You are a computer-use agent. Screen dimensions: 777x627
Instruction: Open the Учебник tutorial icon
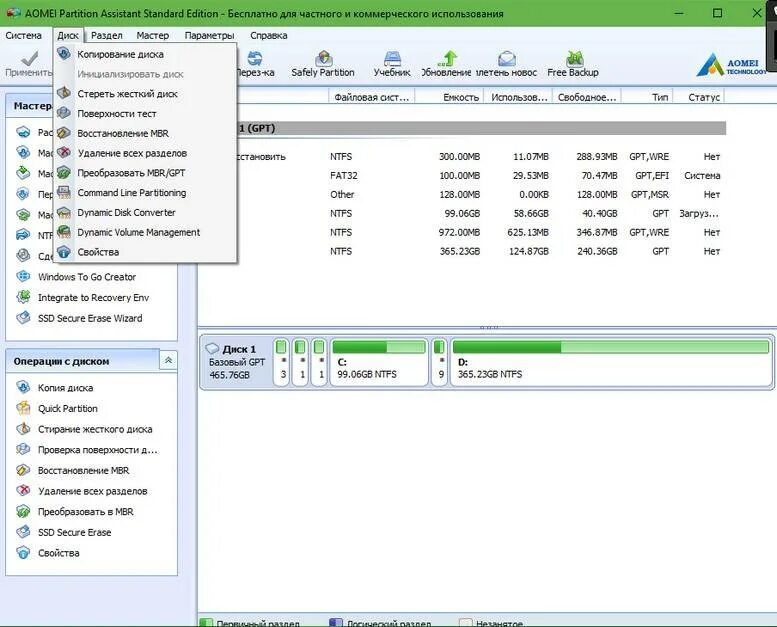click(392, 58)
